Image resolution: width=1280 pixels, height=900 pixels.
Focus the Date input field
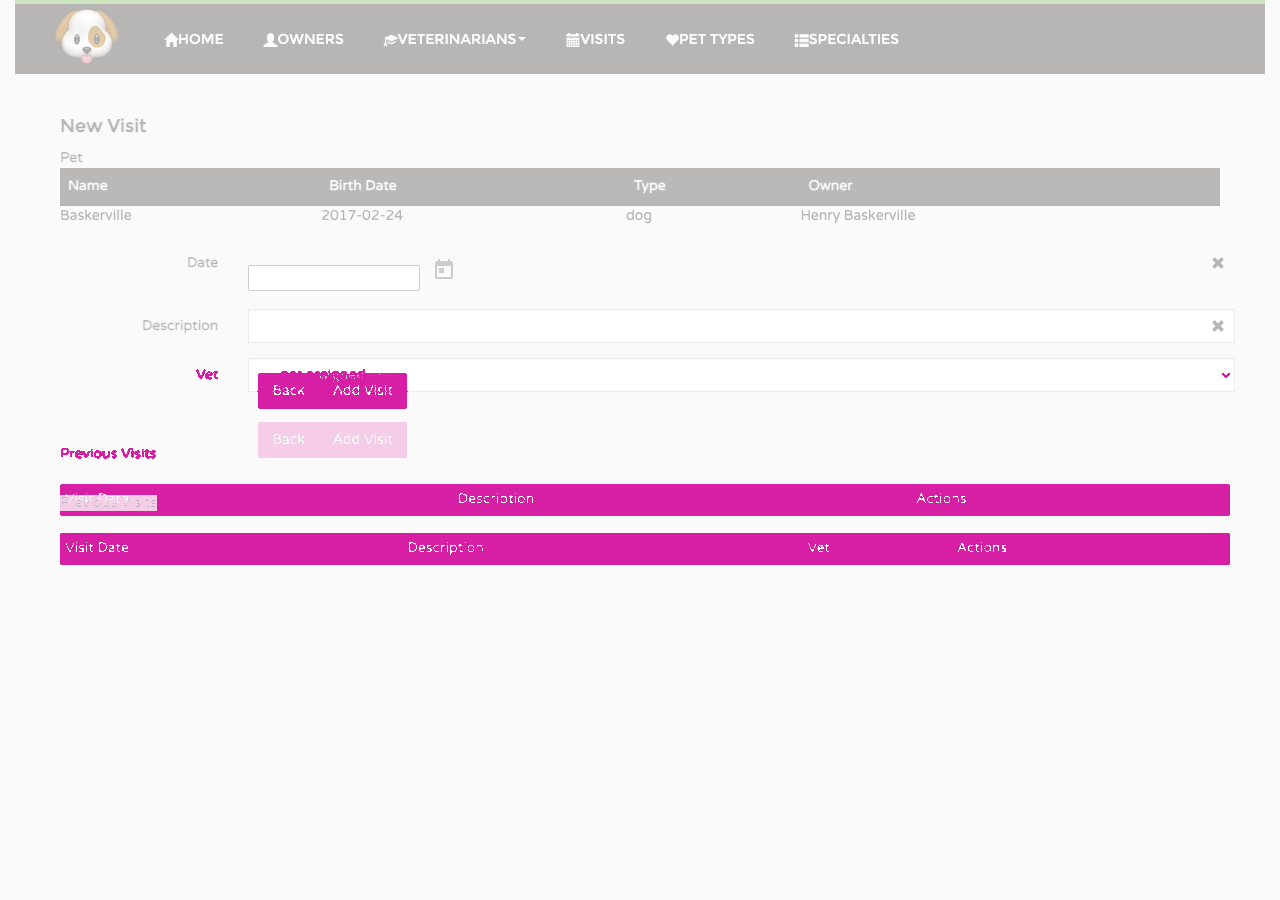[334, 278]
